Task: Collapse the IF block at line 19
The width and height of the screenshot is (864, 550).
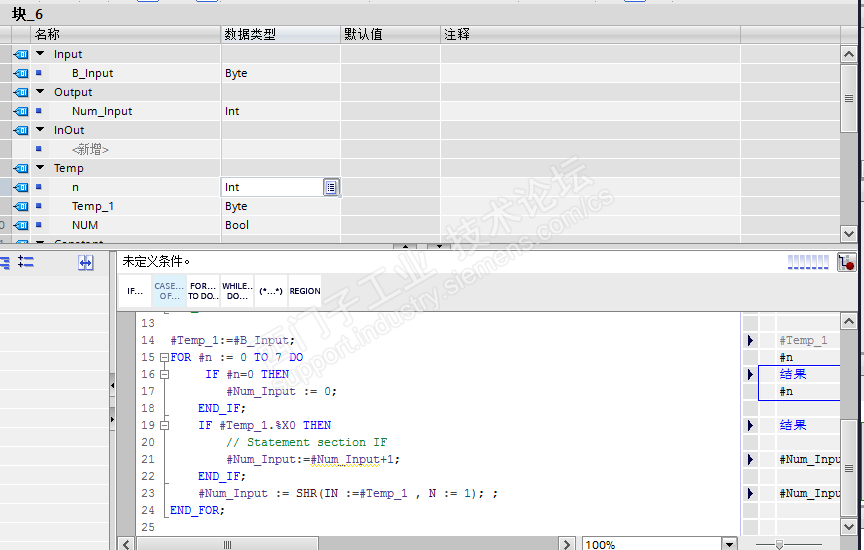Action: click(164, 425)
